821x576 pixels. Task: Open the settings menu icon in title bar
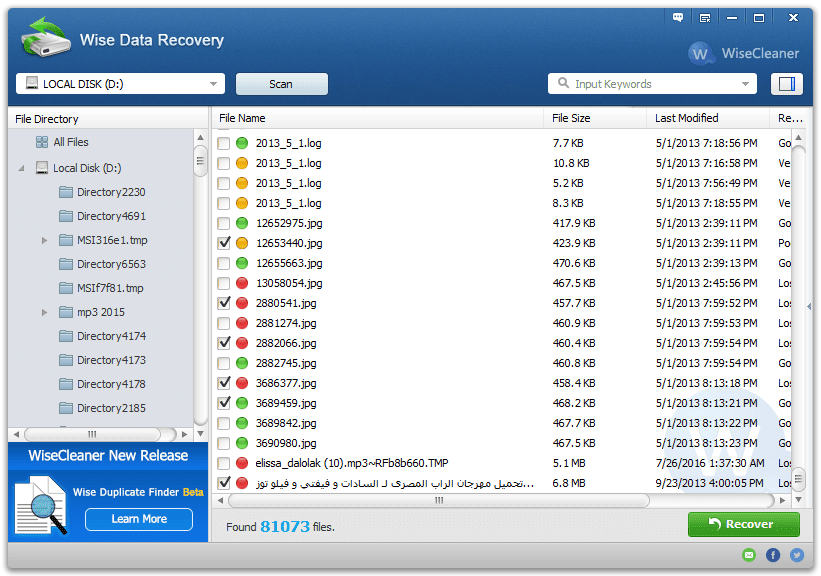tap(705, 18)
